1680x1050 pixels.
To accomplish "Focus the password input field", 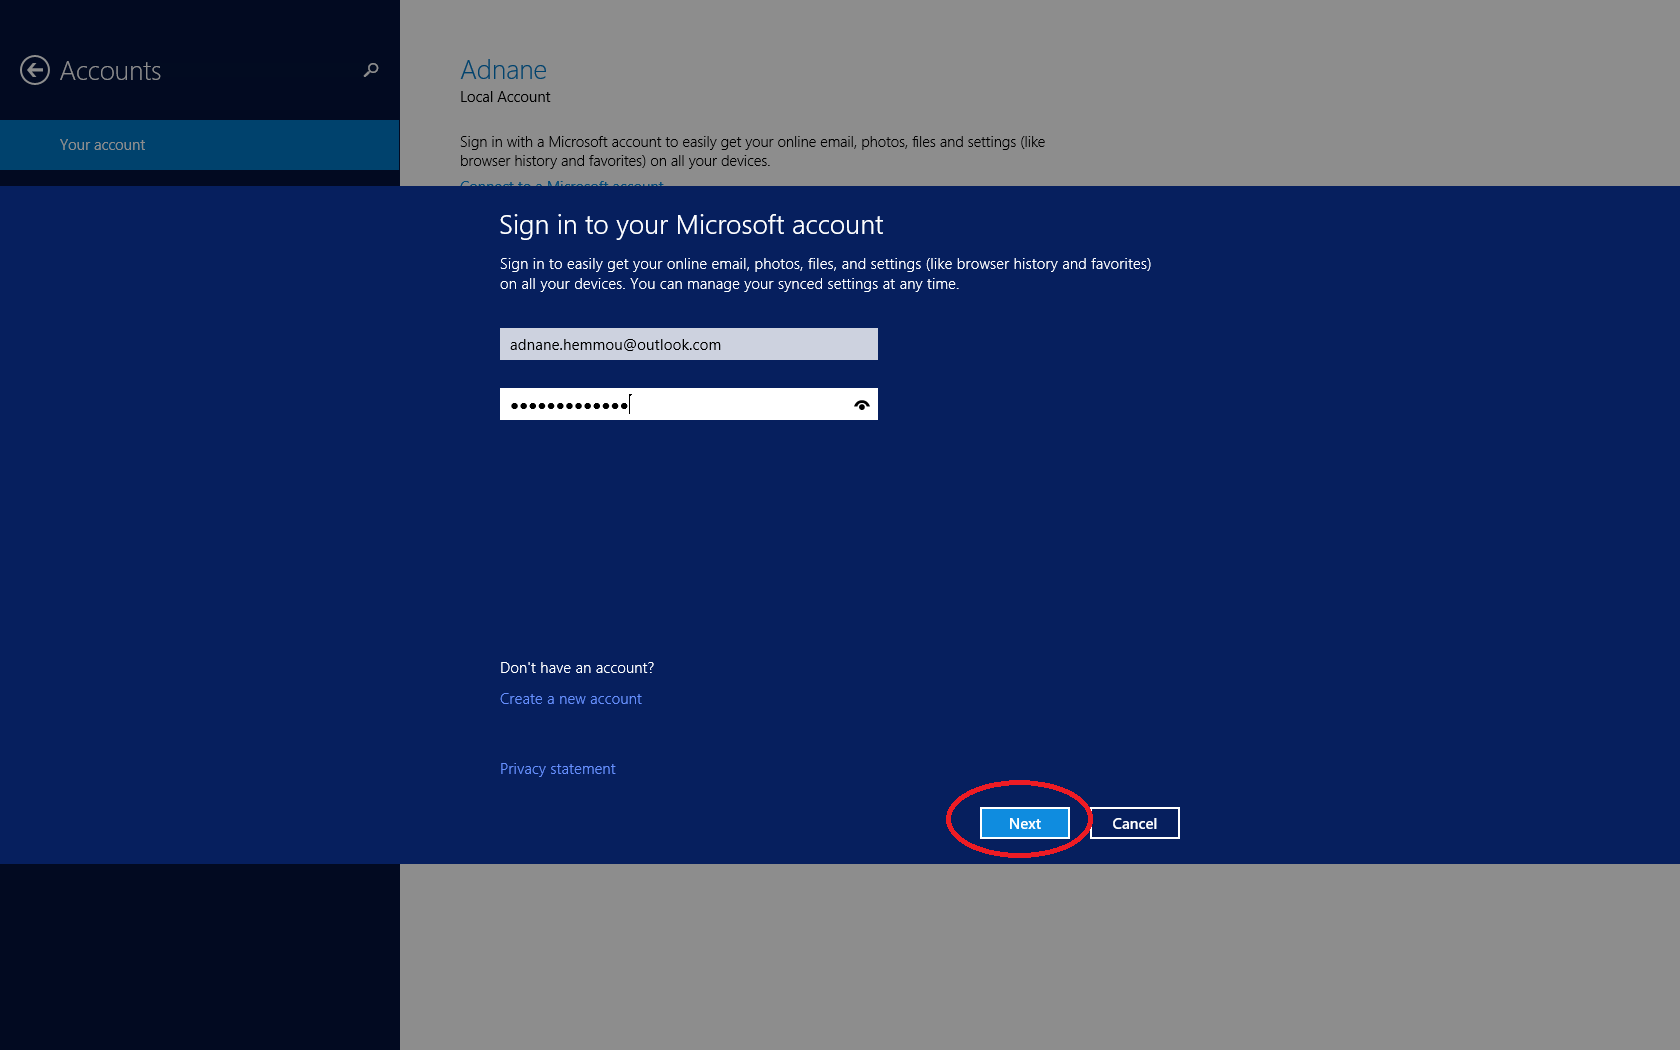I will click(689, 404).
